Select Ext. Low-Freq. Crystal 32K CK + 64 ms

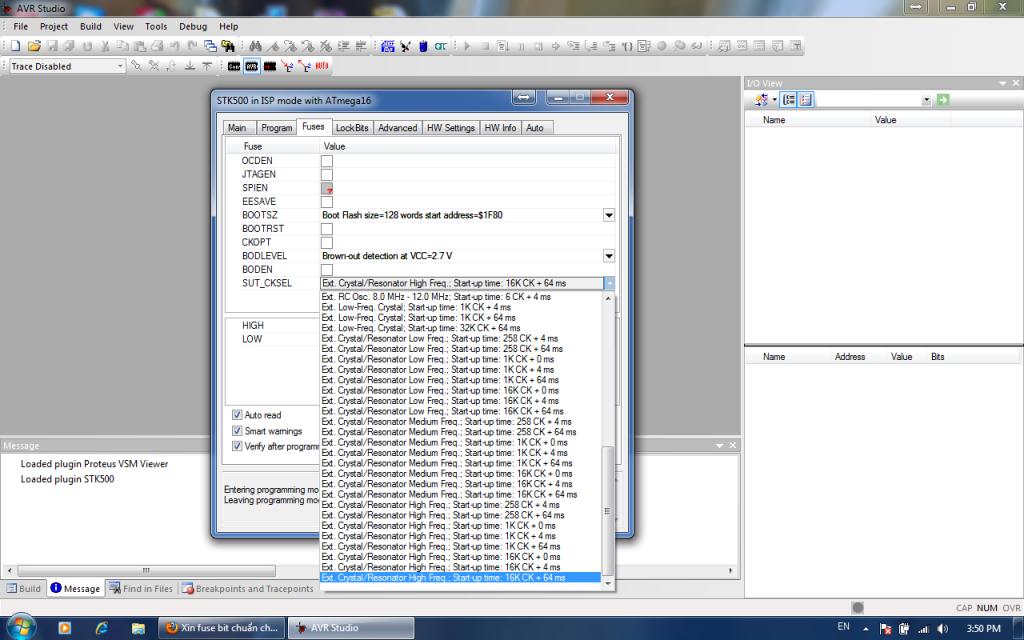[x=421, y=328]
